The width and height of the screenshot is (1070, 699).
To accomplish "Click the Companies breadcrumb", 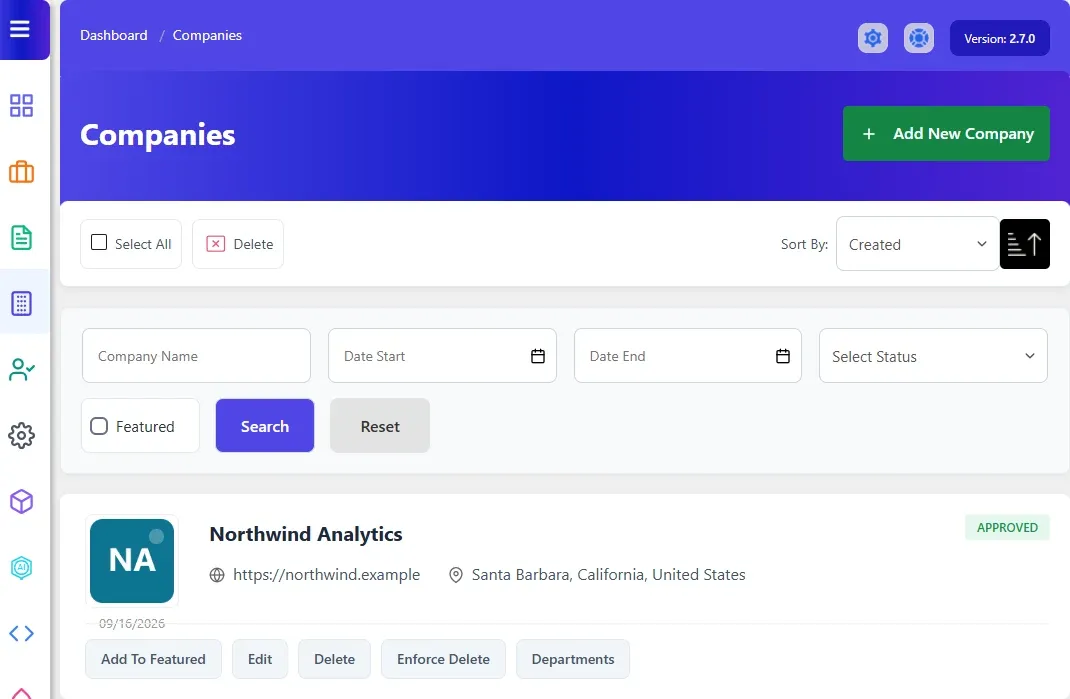I will click(207, 35).
